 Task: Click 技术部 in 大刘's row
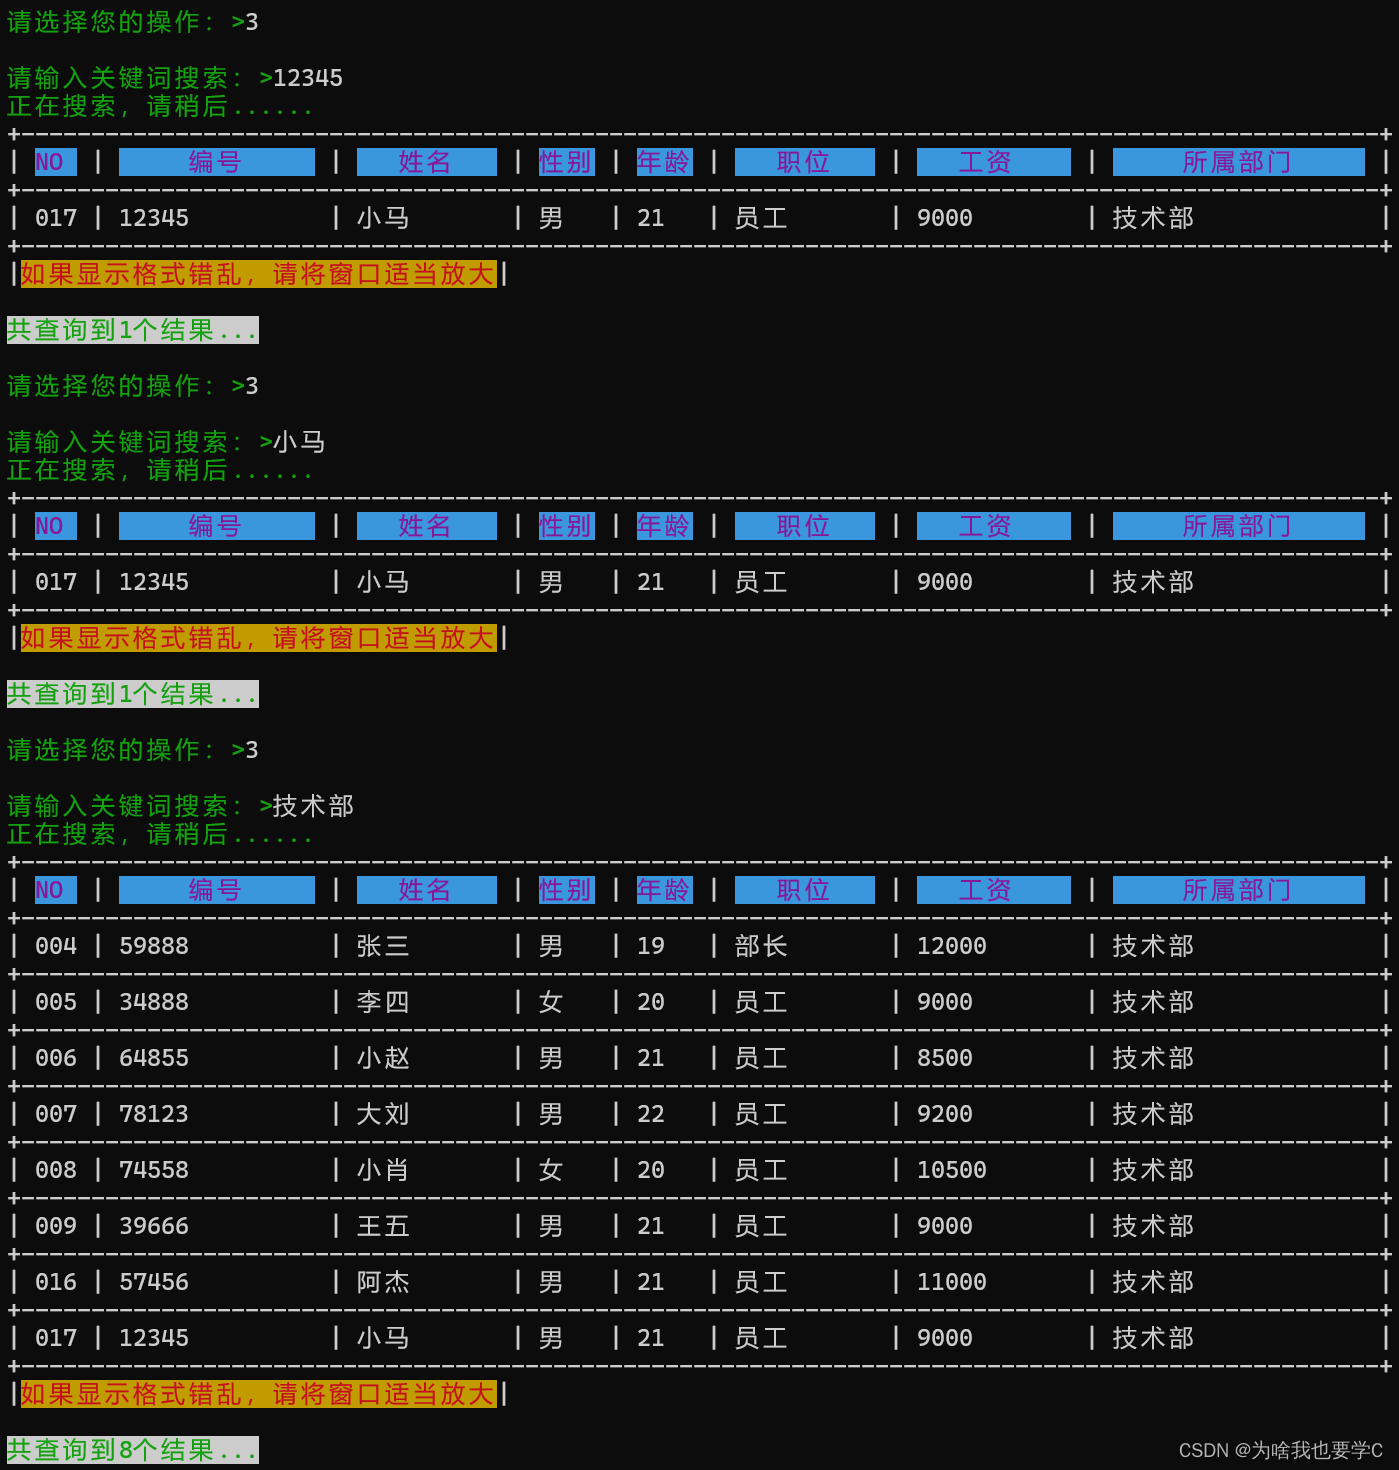tap(1154, 1114)
